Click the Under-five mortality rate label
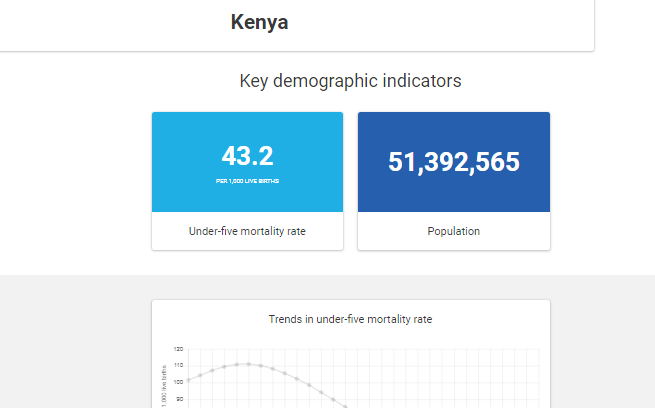Viewport: 655px width, 408px height. pos(247,231)
